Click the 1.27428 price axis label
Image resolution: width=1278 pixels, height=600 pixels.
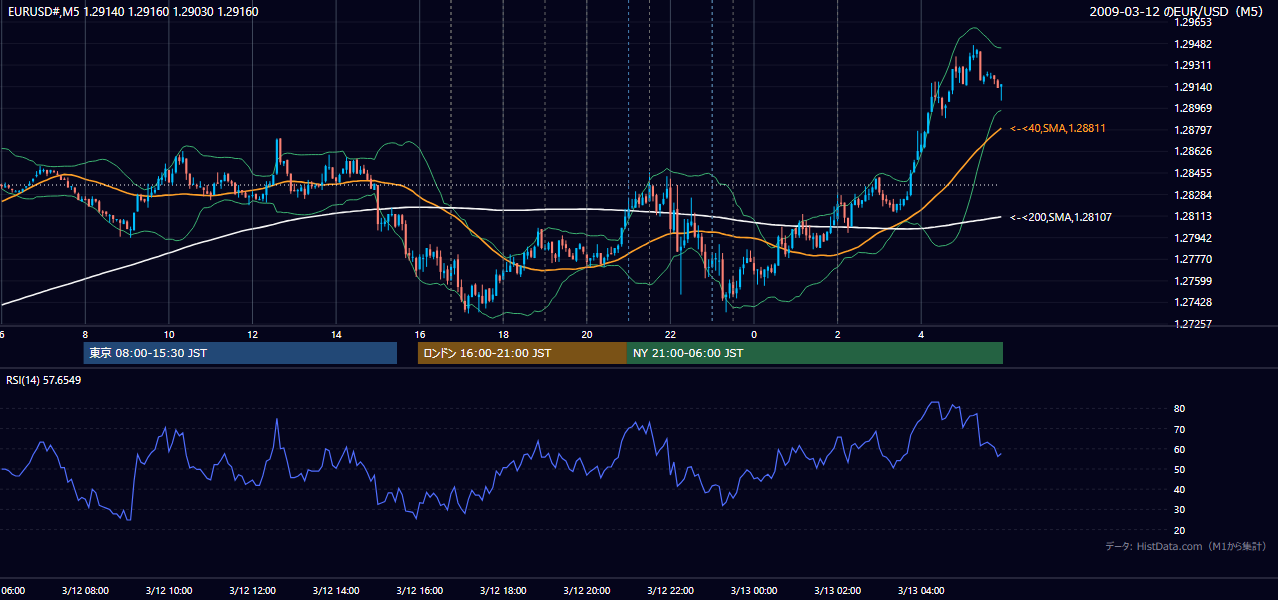(1194, 302)
